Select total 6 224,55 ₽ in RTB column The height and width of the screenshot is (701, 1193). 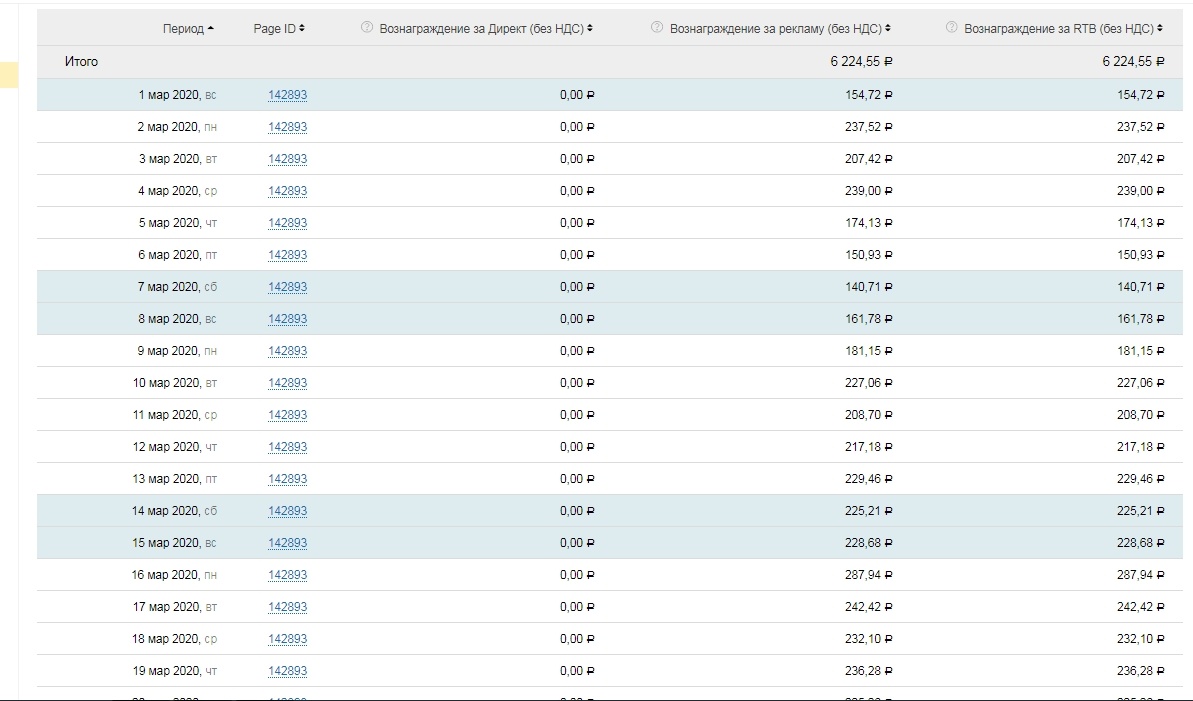(1133, 62)
